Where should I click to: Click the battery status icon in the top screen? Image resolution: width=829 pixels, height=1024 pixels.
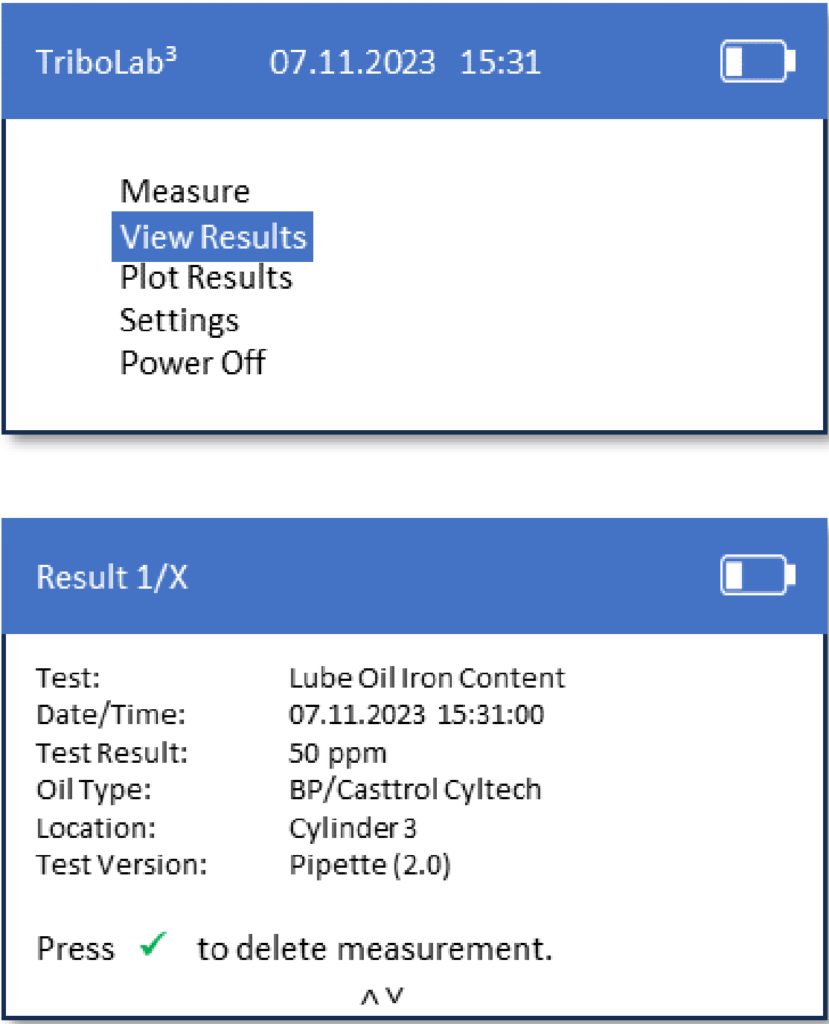coord(757,62)
